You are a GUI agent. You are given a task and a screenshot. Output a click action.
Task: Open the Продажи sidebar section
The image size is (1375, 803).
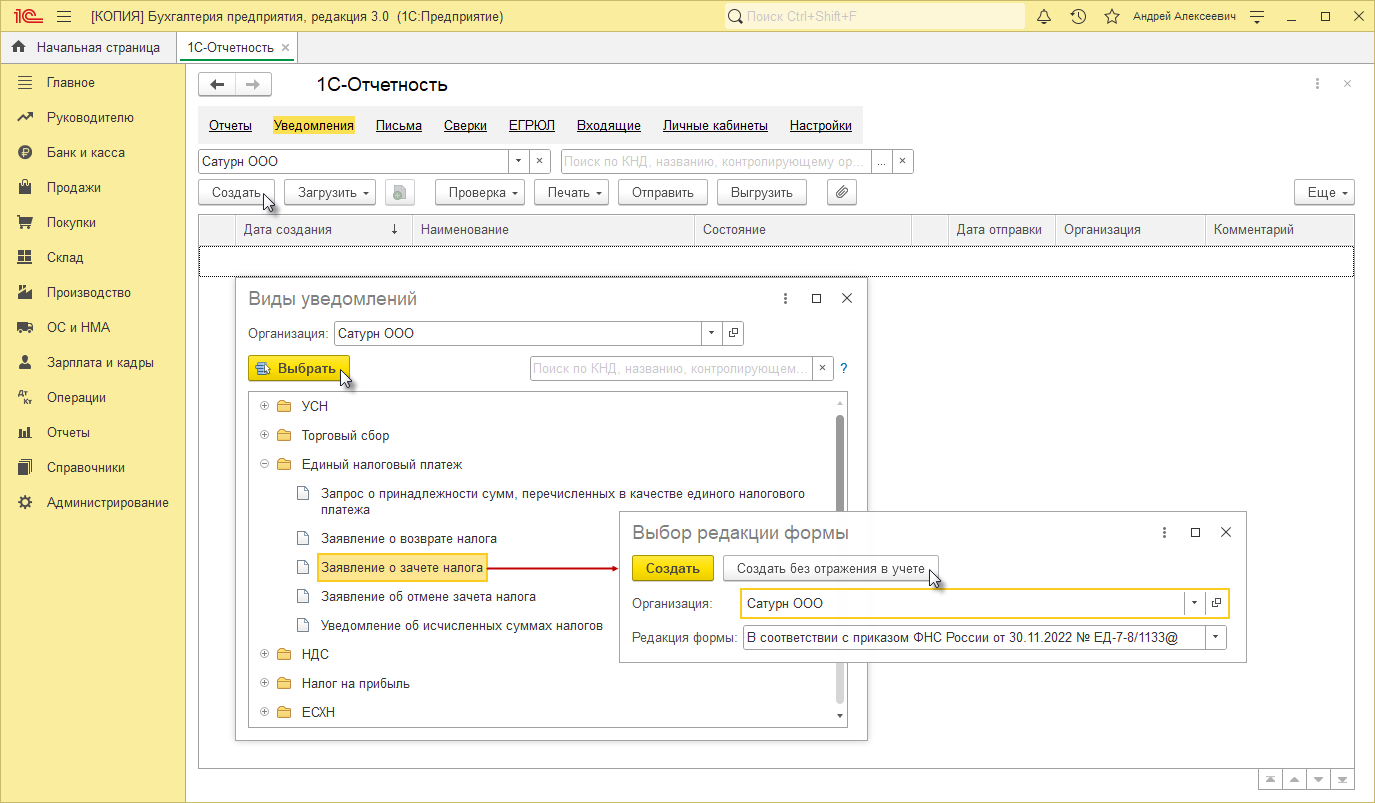tap(74, 188)
